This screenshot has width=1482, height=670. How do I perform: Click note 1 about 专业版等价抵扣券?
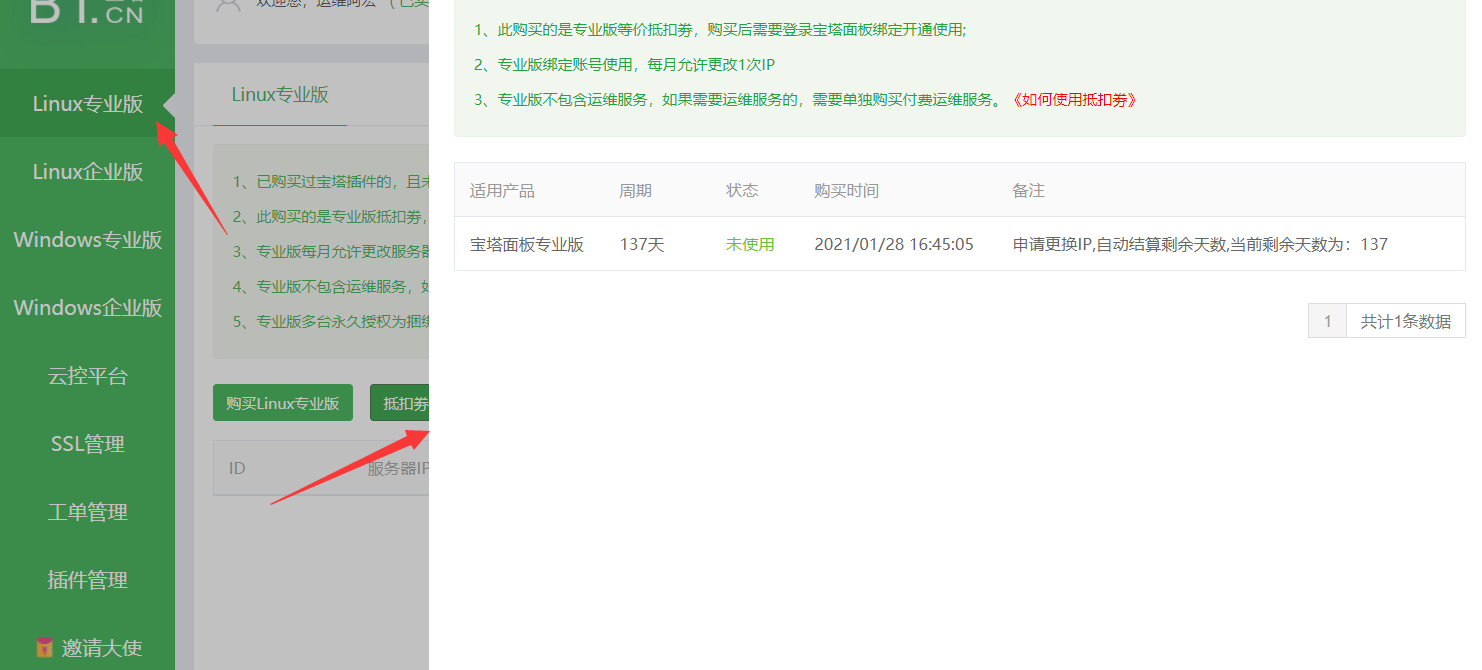tap(720, 30)
